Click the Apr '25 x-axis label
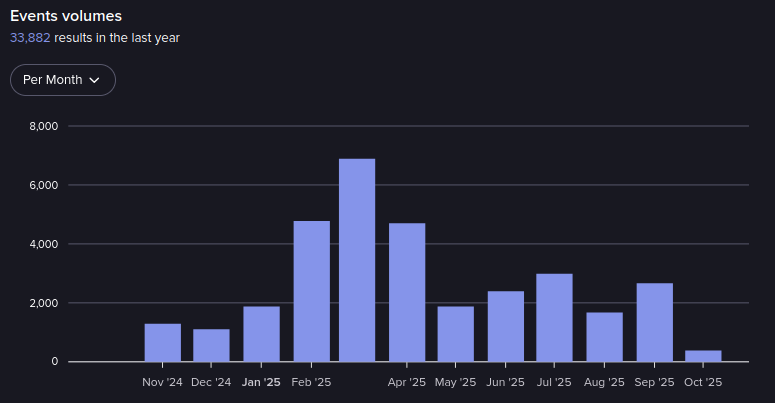775x403 pixels. (407, 382)
